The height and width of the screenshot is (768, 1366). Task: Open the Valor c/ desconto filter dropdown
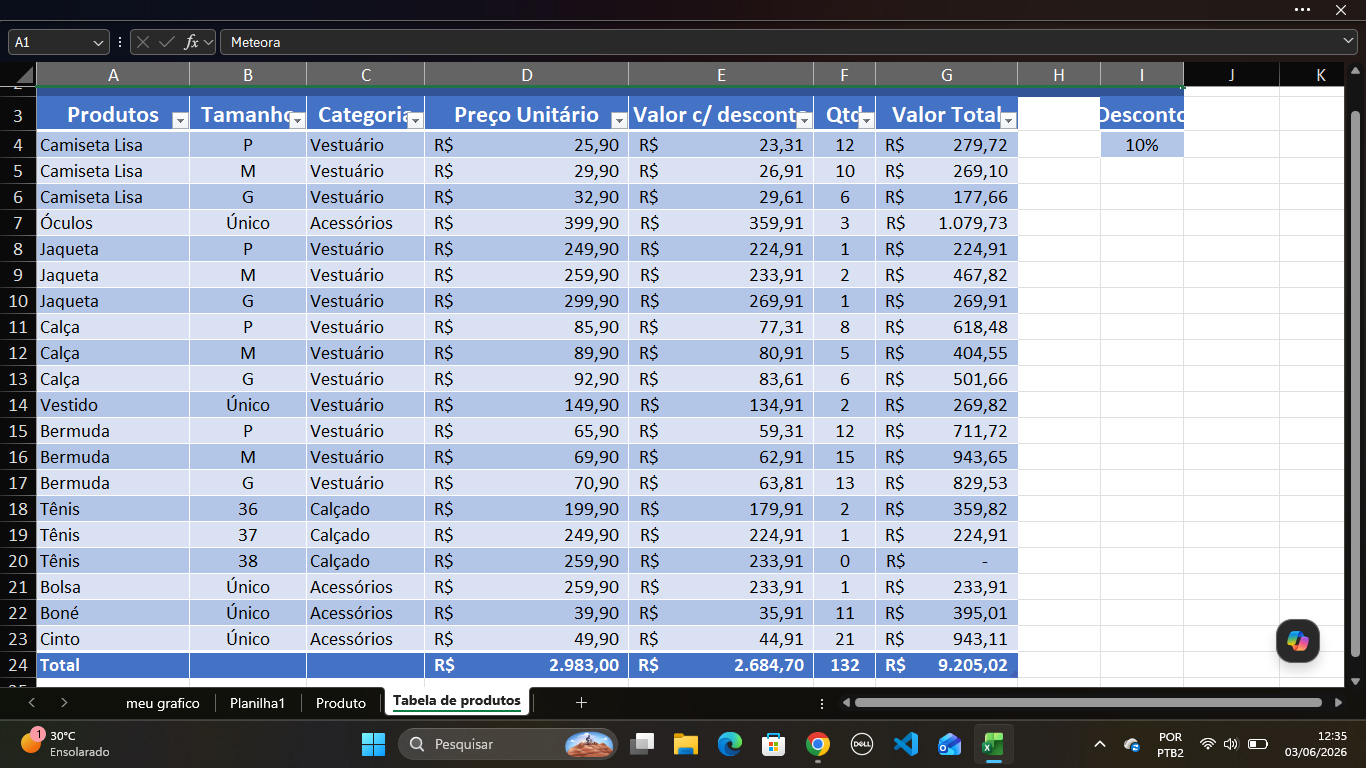(x=804, y=120)
